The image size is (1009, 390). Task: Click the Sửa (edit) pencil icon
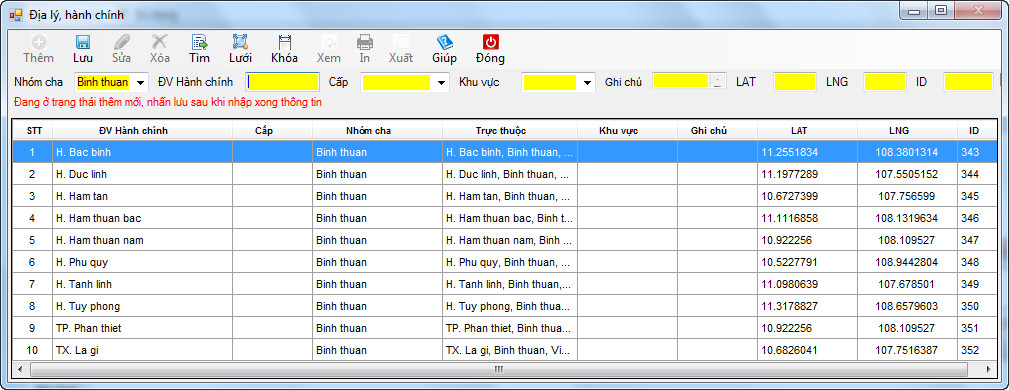(x=121, y=43)
